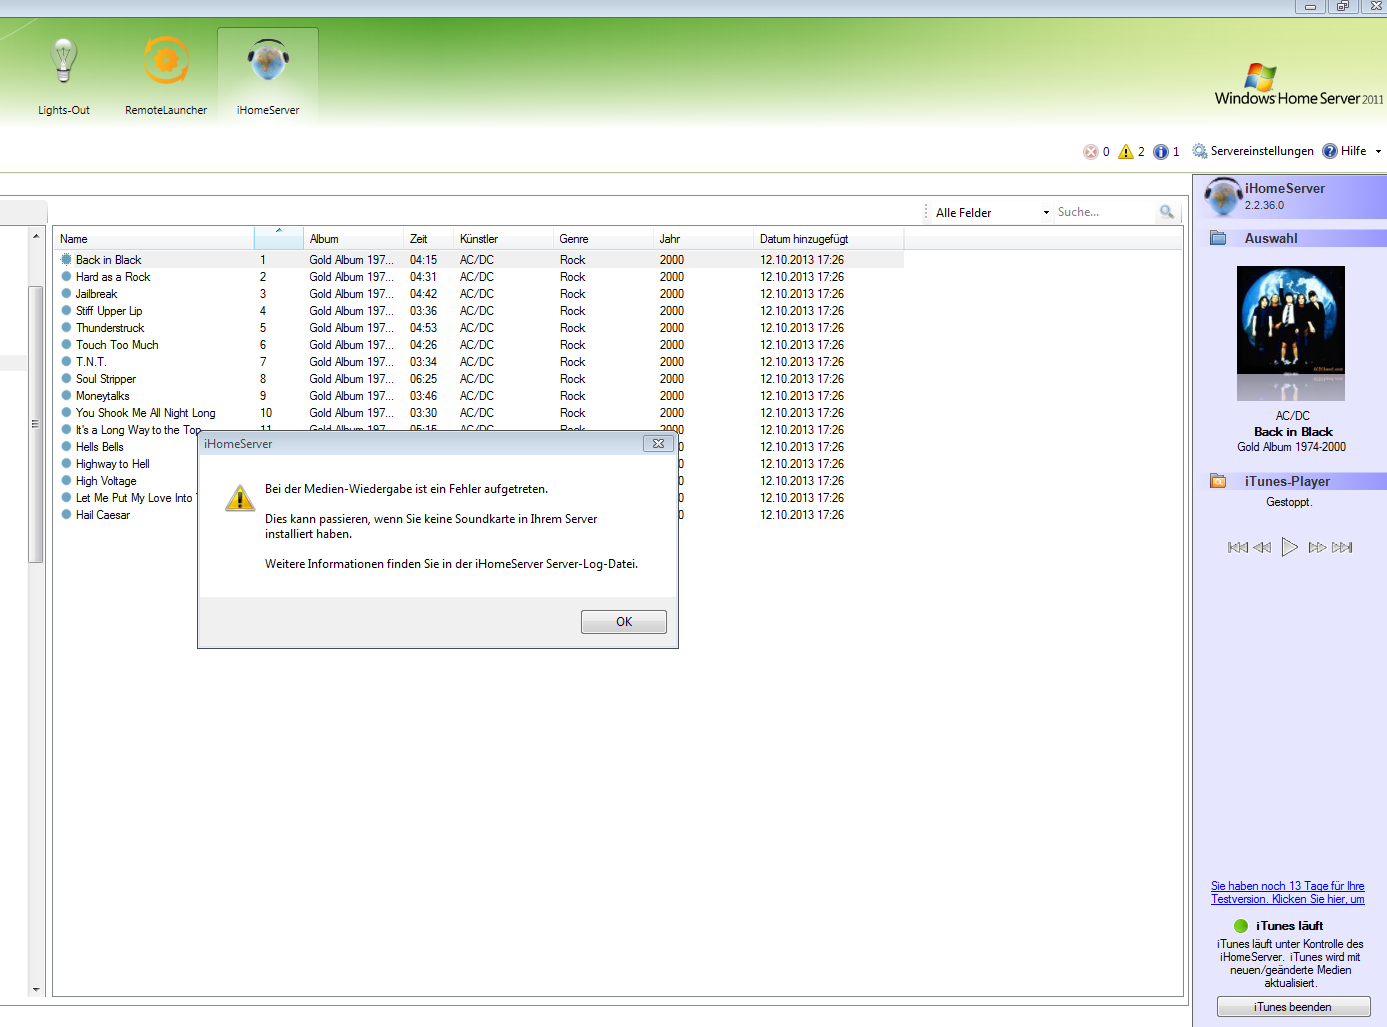Select the iHomeServer tab
This screenshot has height=1027, width=1387.
[x=268, y=76]
